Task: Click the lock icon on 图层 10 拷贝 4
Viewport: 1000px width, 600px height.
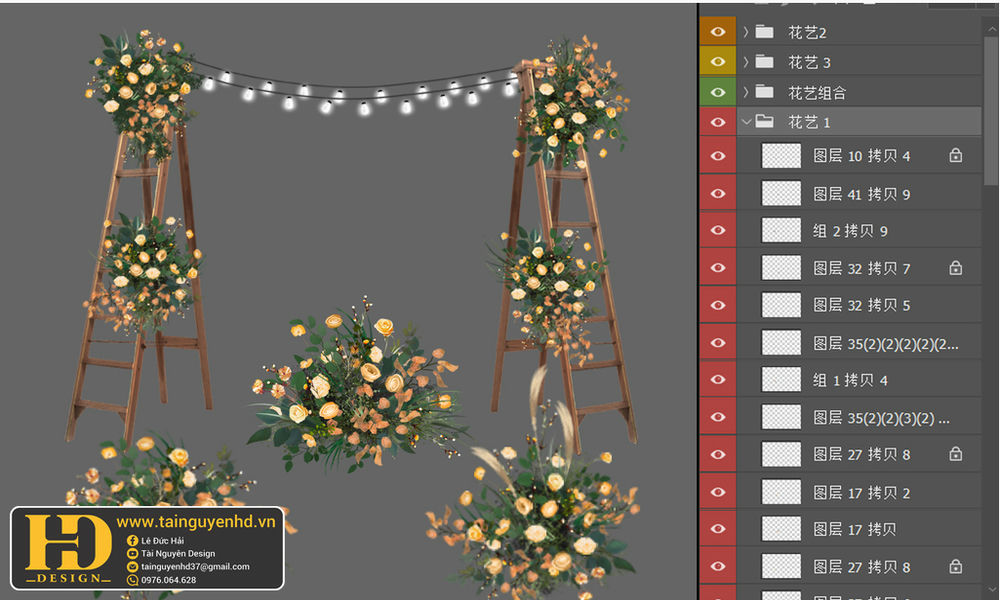Action: point(955,156)
